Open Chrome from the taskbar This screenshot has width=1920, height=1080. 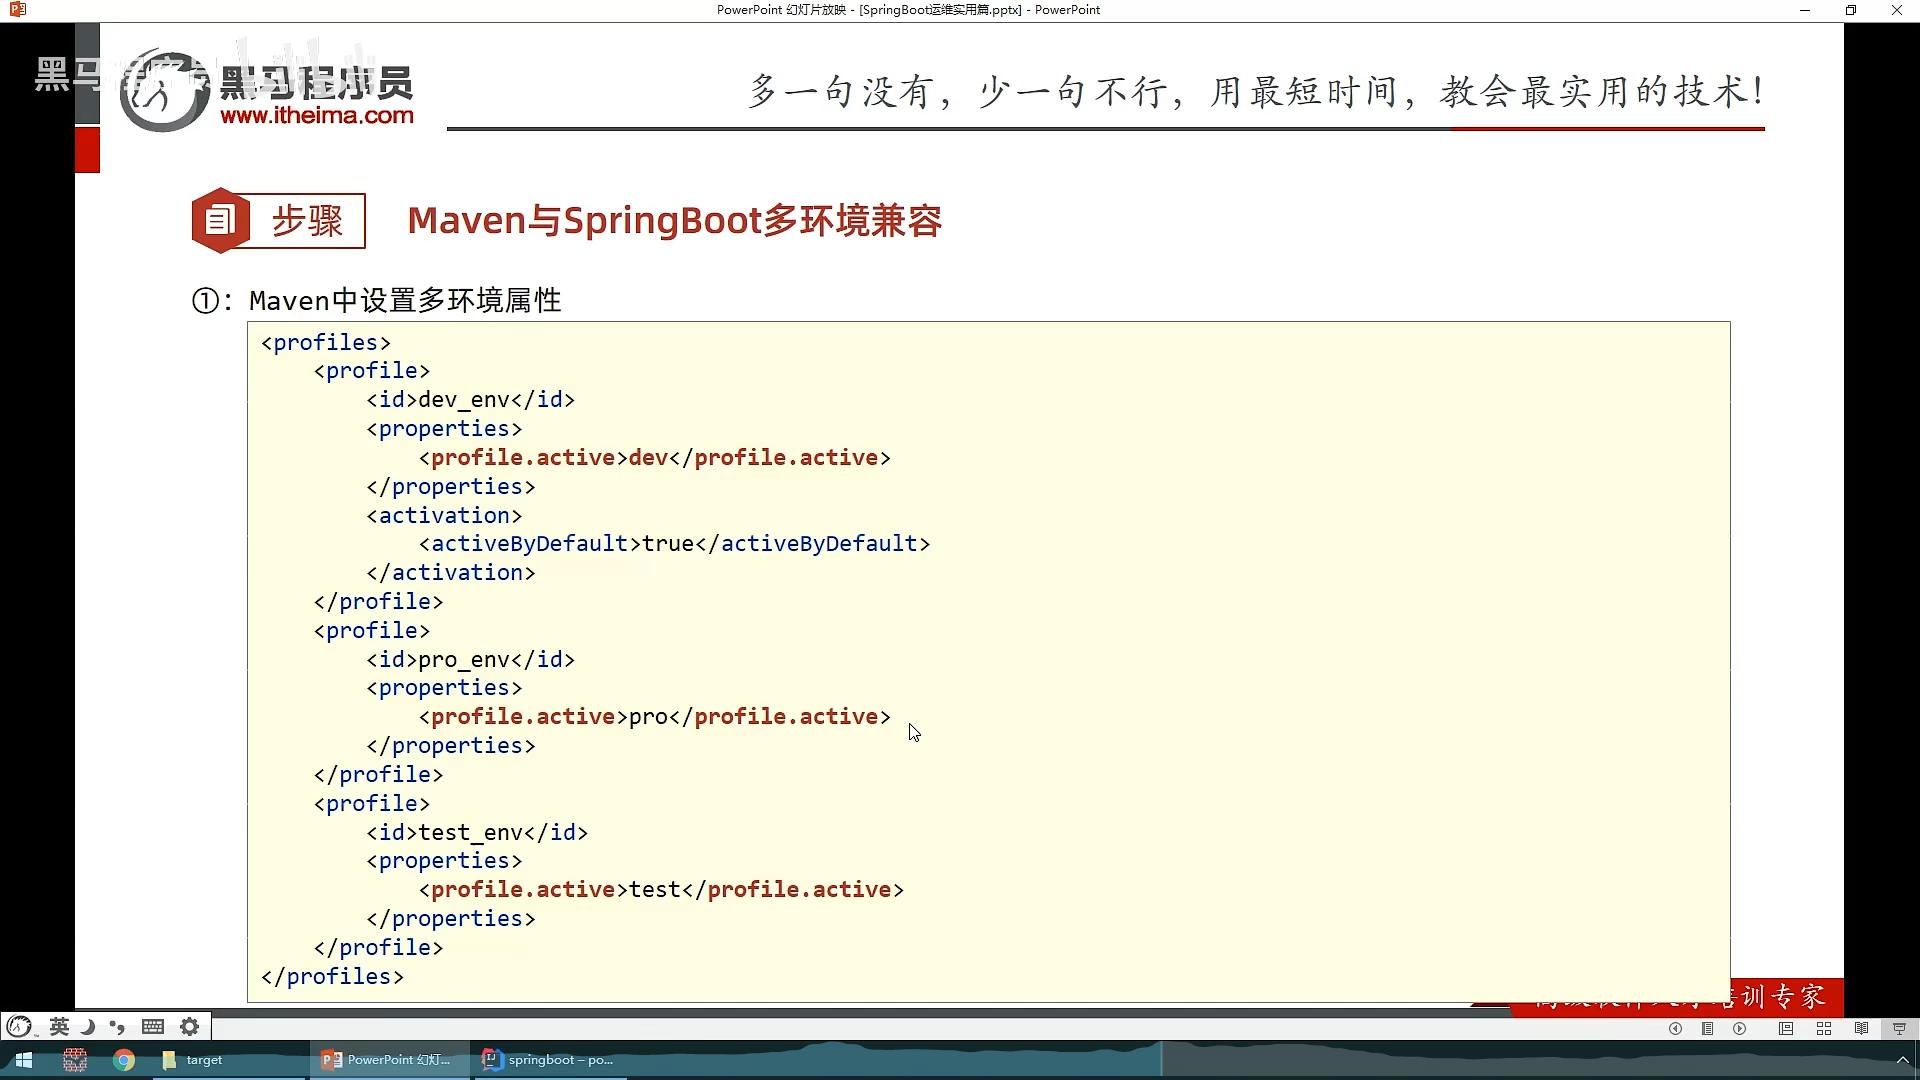click(124, 1060)
